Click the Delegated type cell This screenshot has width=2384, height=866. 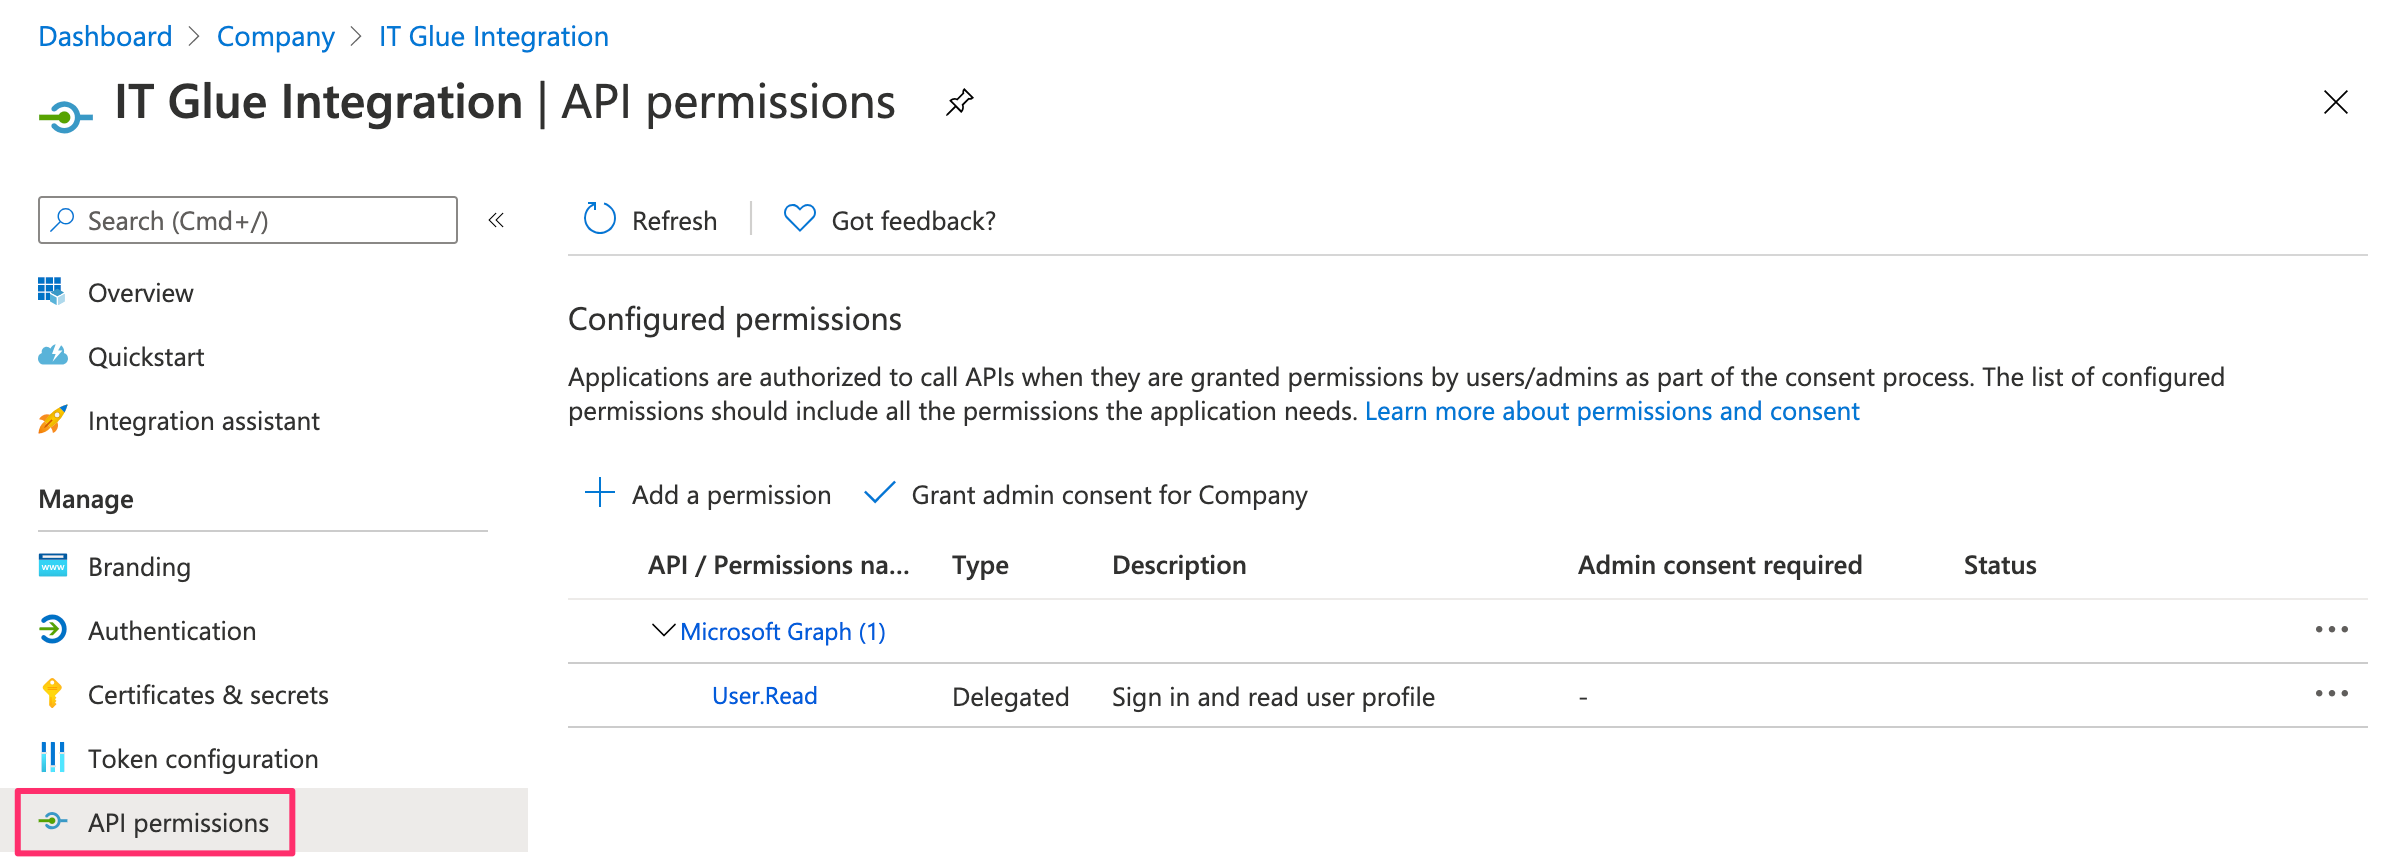point(1011,697)
